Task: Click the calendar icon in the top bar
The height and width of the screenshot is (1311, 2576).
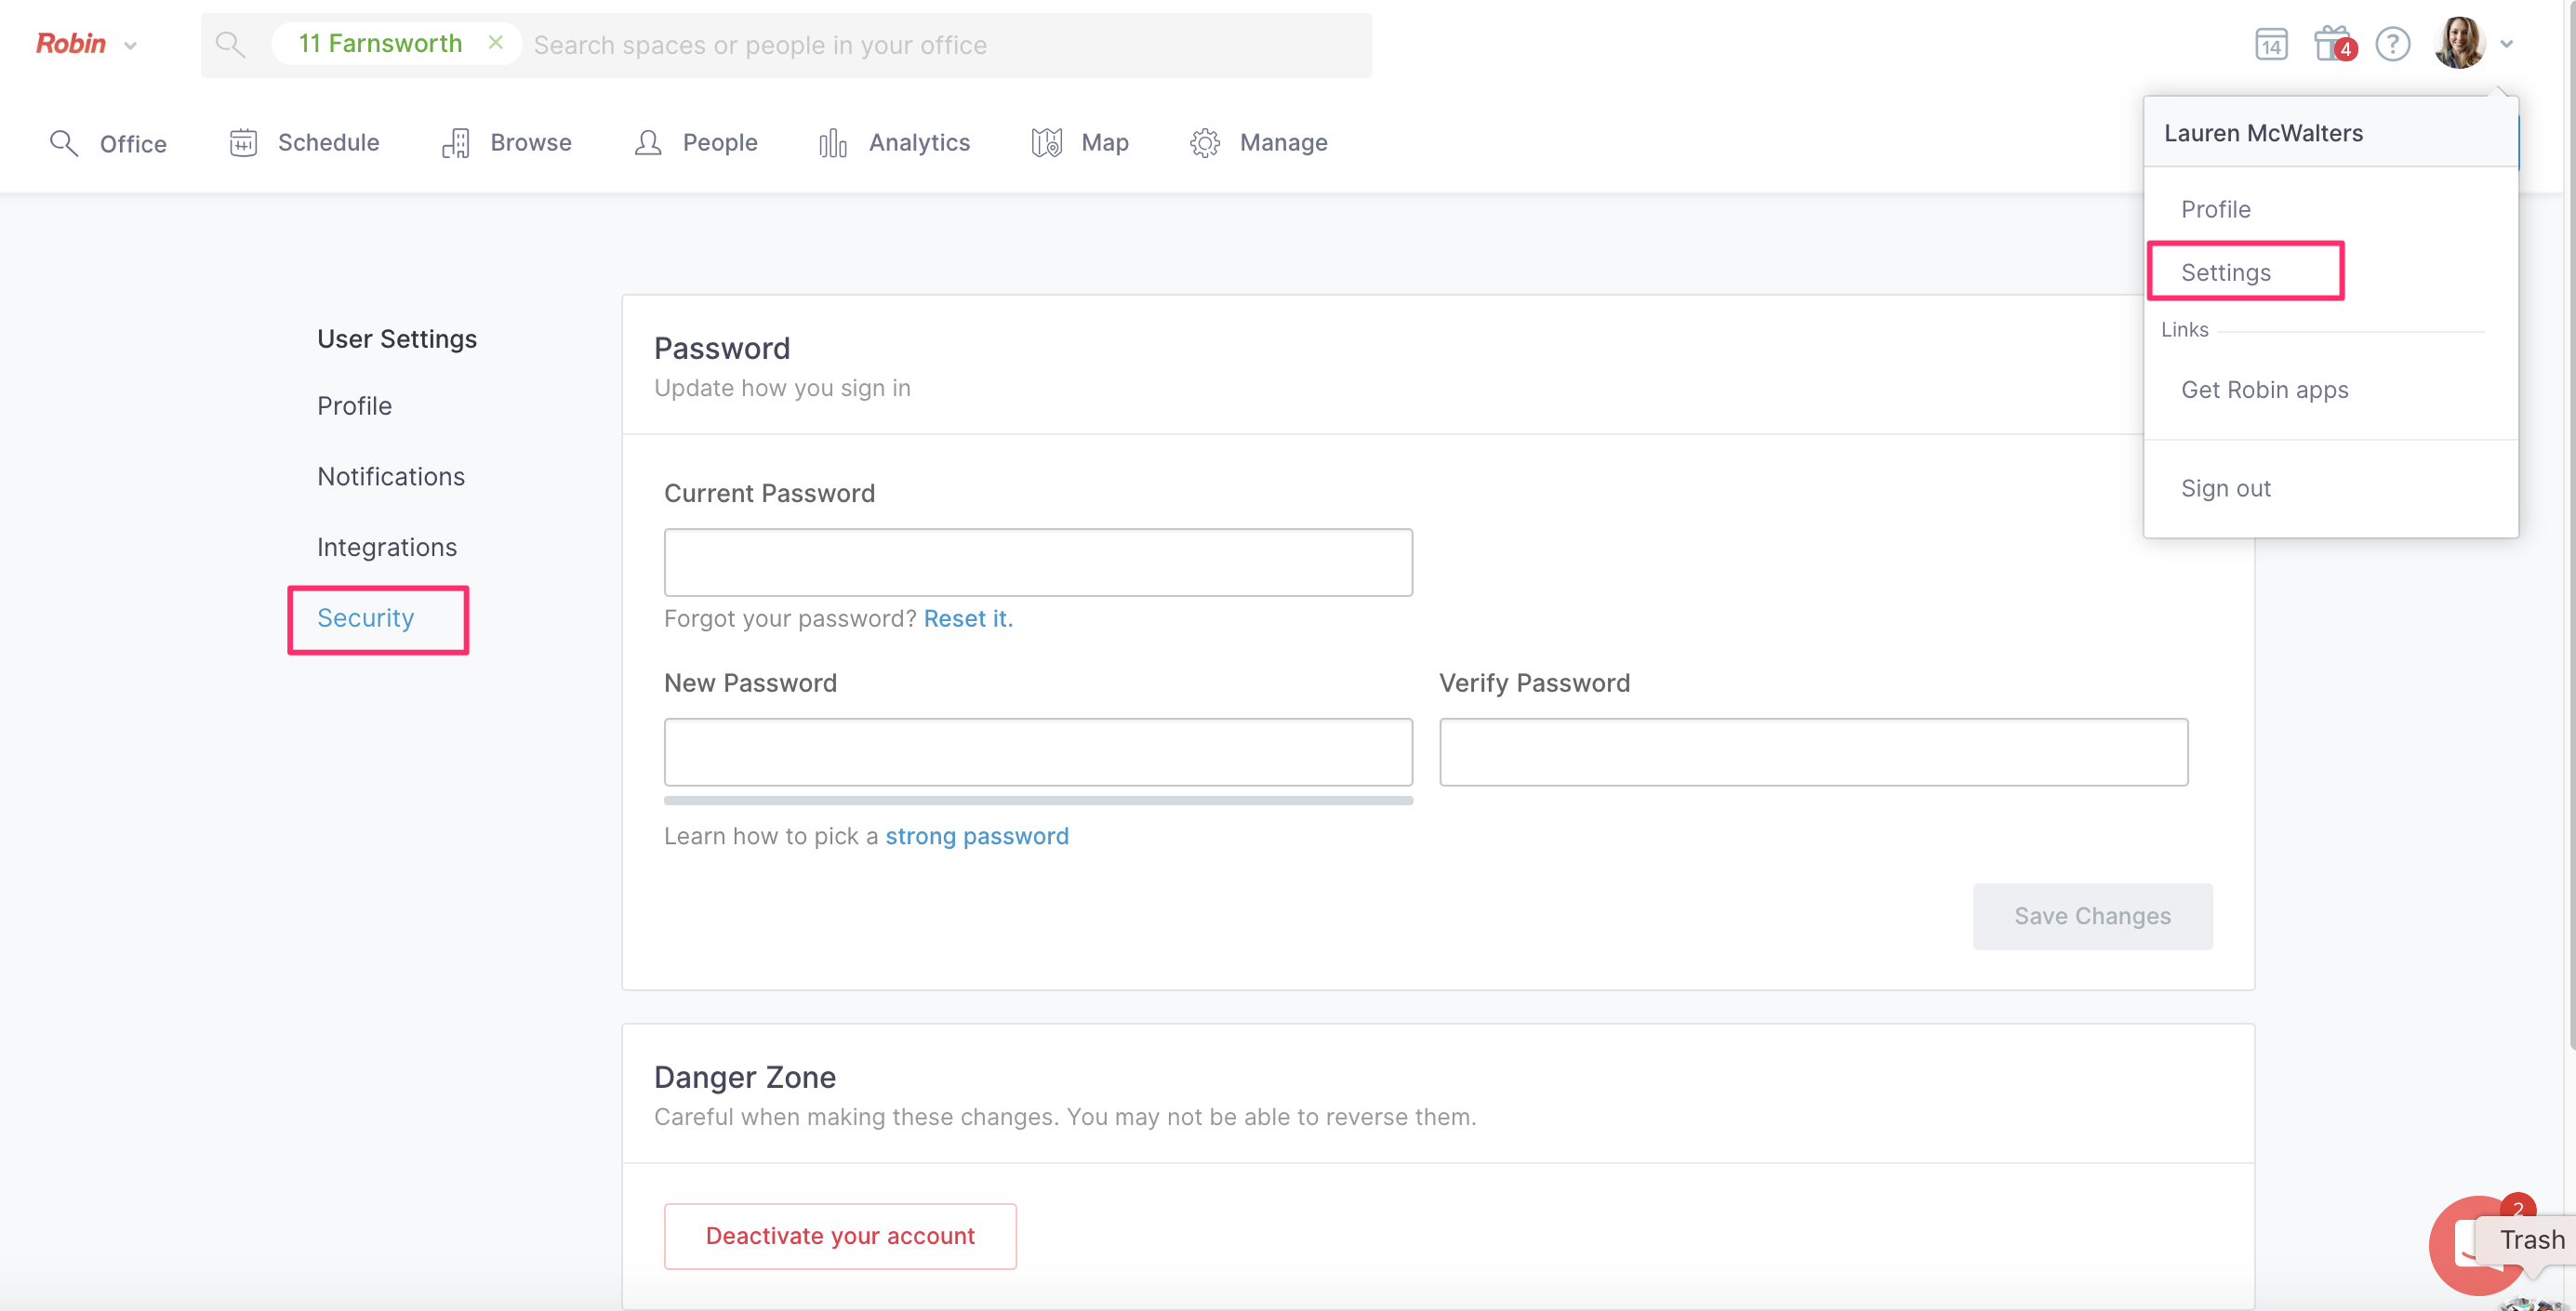Action: [x=2271, y=45]
